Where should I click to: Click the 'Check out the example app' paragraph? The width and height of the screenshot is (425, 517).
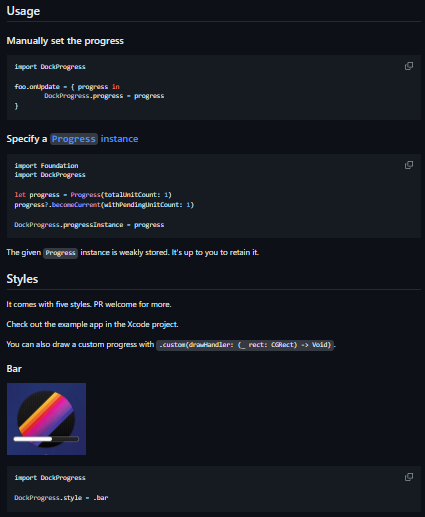coord(92,324)
